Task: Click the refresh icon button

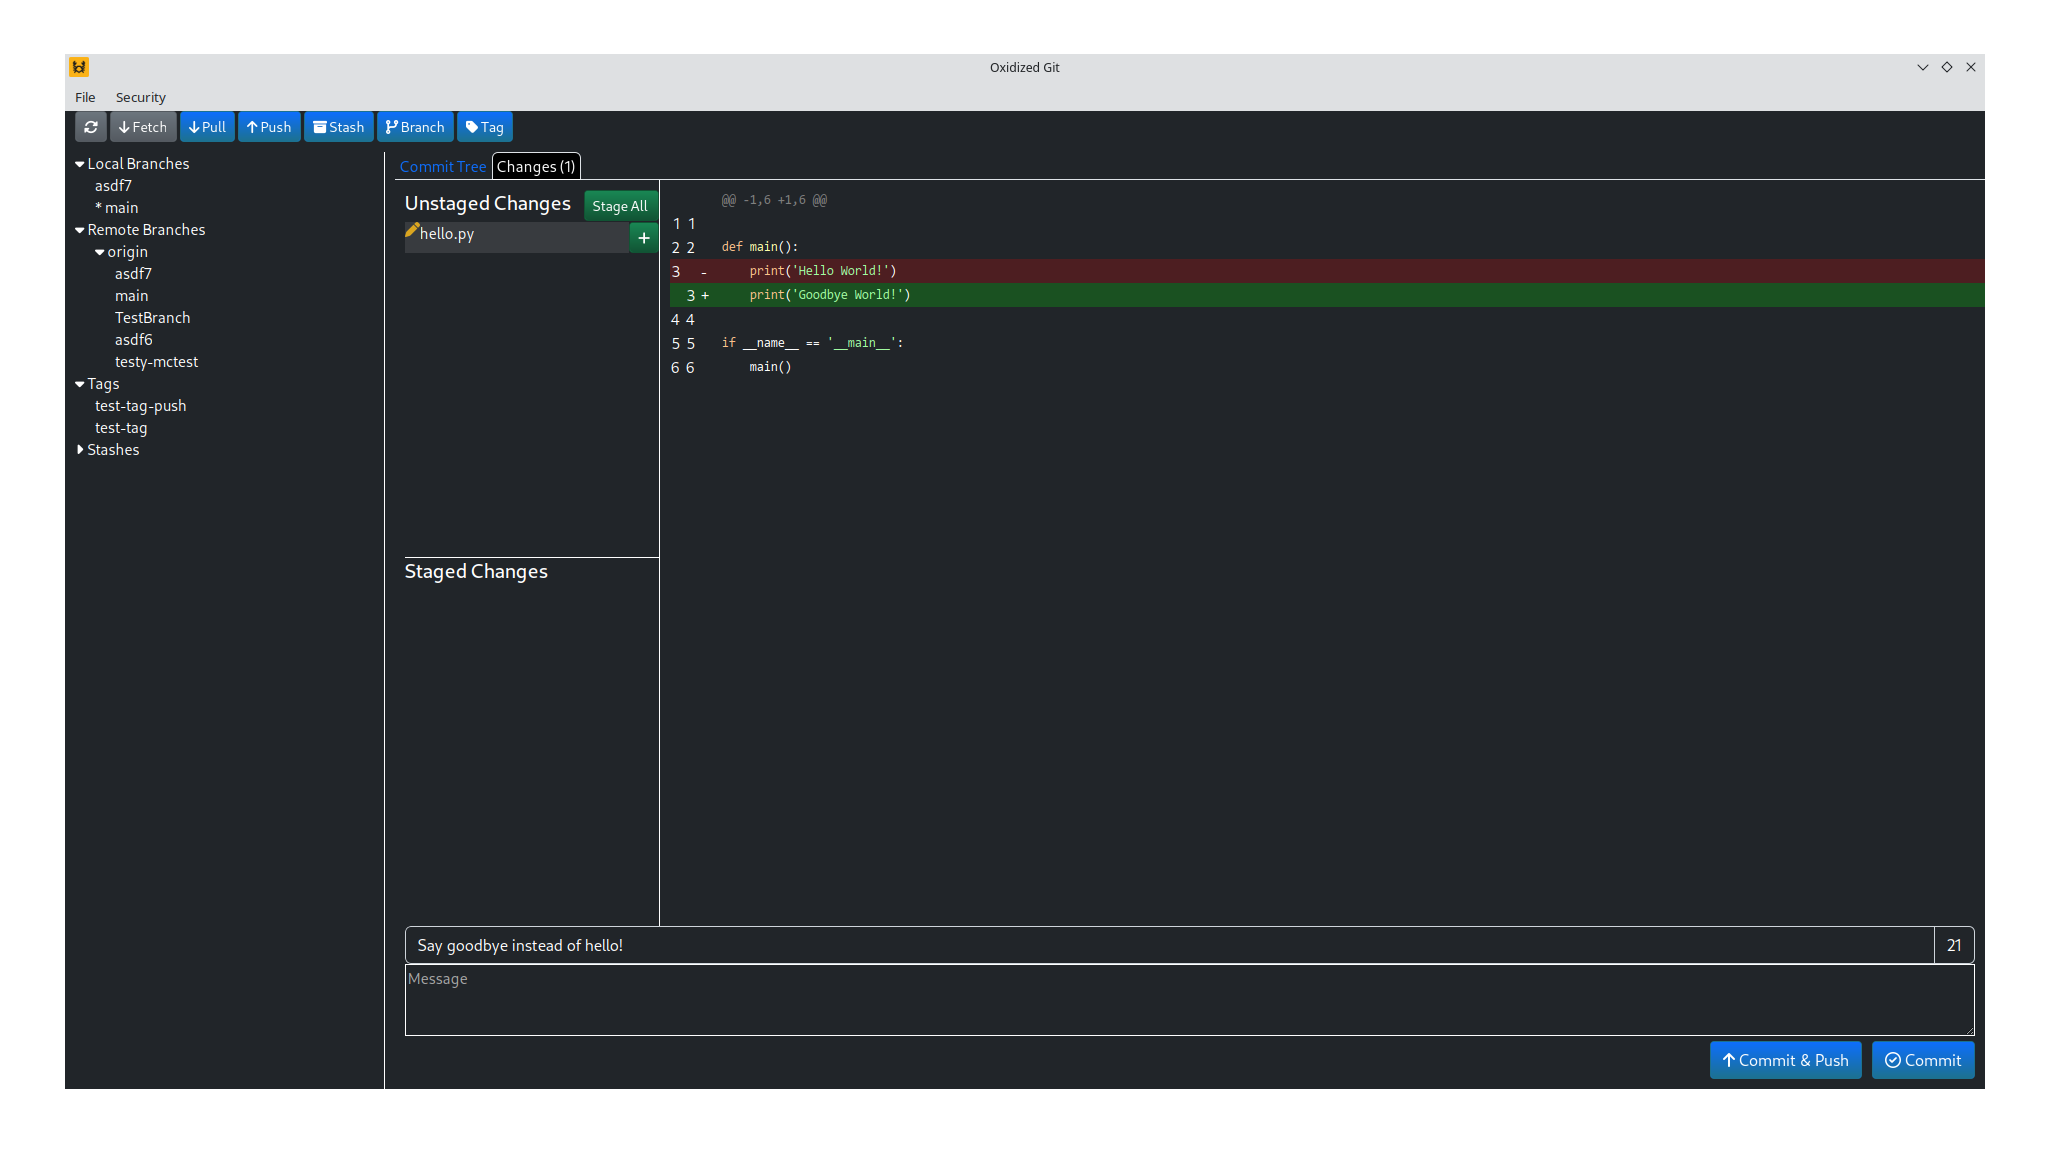Action: [x=91, y=127]
